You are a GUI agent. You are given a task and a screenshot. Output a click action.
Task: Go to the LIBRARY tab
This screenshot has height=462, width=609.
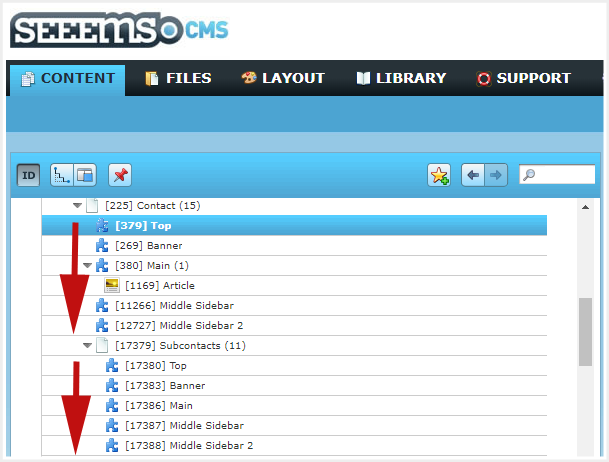400,78
